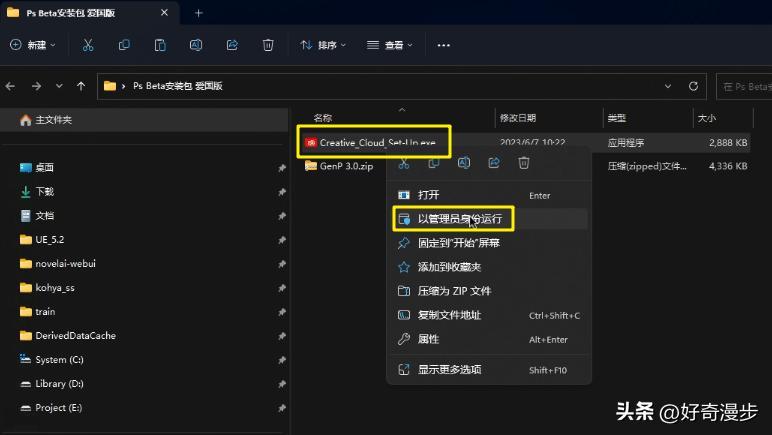Unpin kohya_ss with its pin icon

(x=282, y=288)
